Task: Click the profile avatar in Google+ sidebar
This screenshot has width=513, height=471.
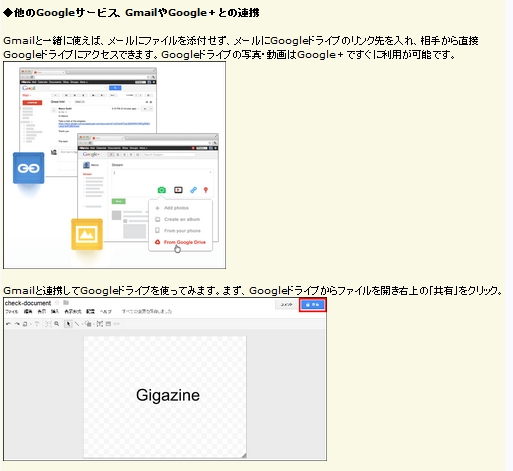Action: point(86,165)
